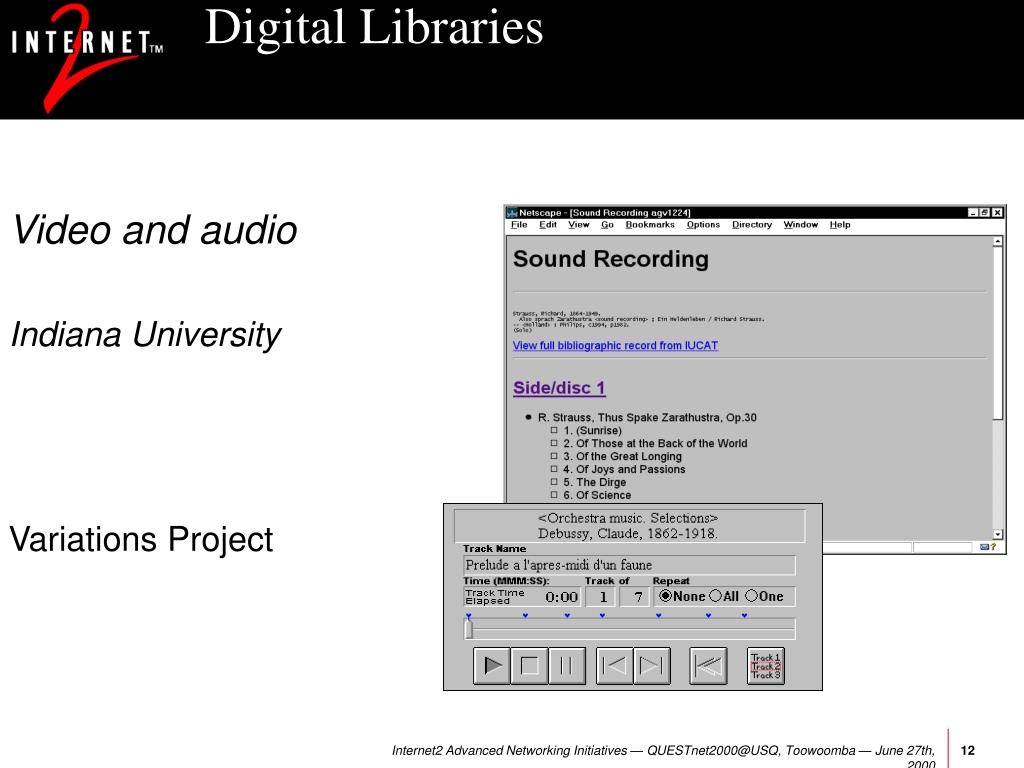Click the Netscape title bar icon
Screen dimensions: 1024x768
coord(513,213)
